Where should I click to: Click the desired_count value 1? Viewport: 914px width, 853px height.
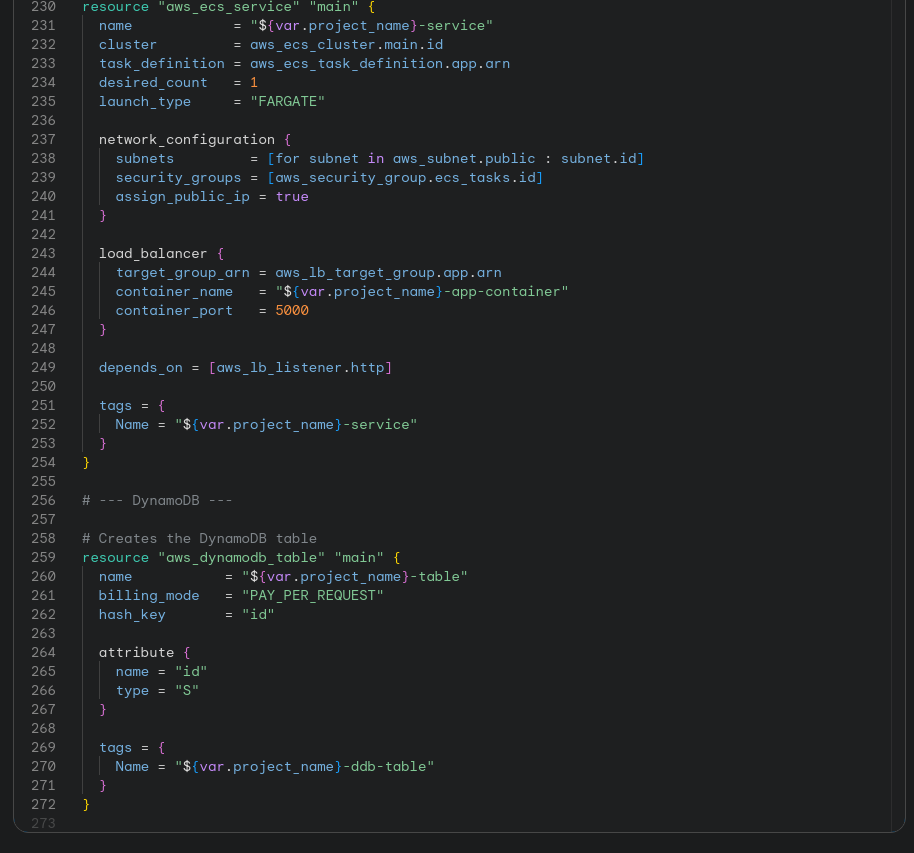pyautogui.click(x=254, y=82)
